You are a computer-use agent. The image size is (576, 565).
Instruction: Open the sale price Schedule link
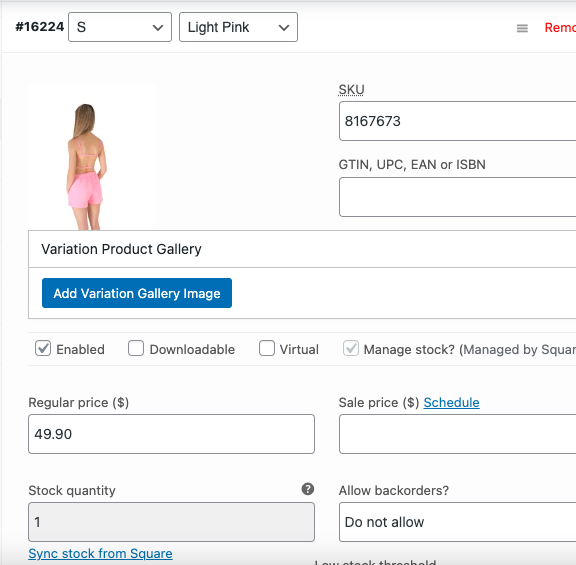(x=451, y=403)
